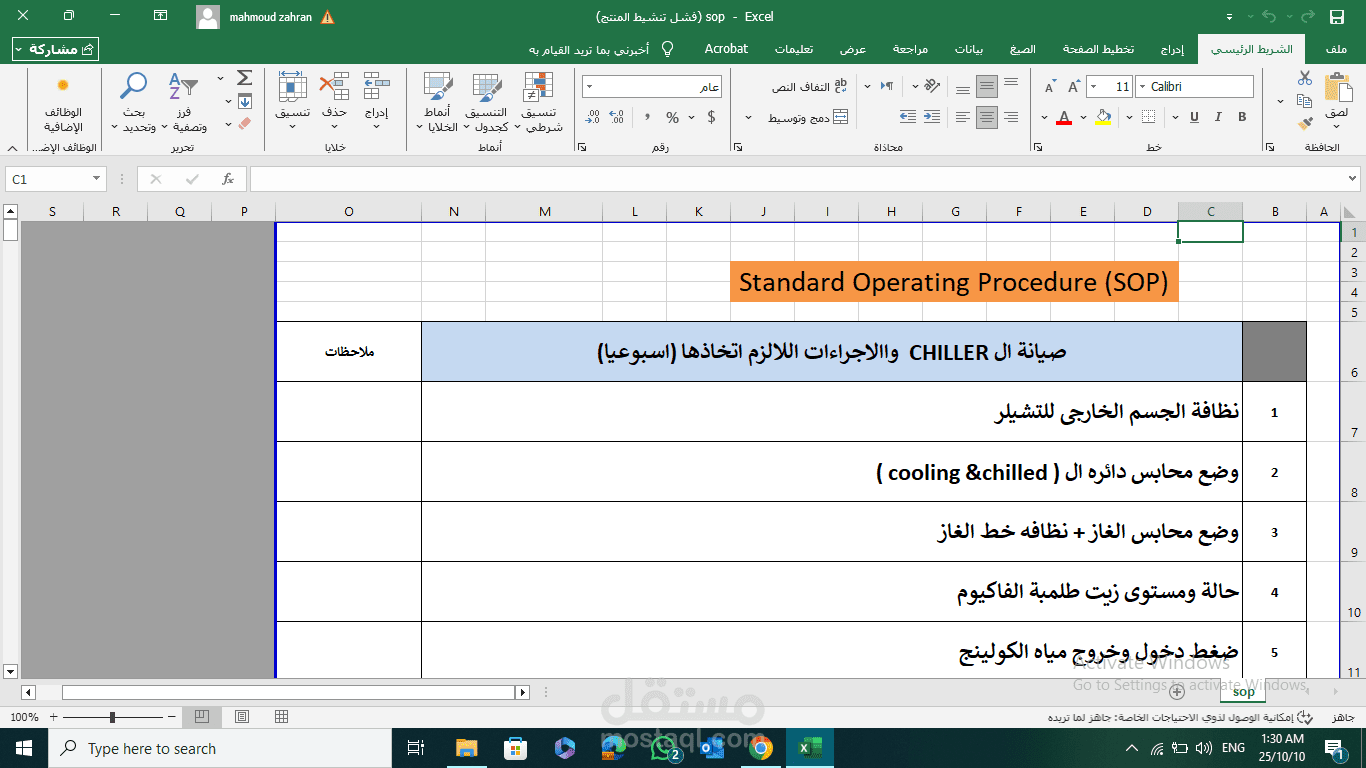
Task: Click the Decrease Font Size icon
Action: (1049, 87)
